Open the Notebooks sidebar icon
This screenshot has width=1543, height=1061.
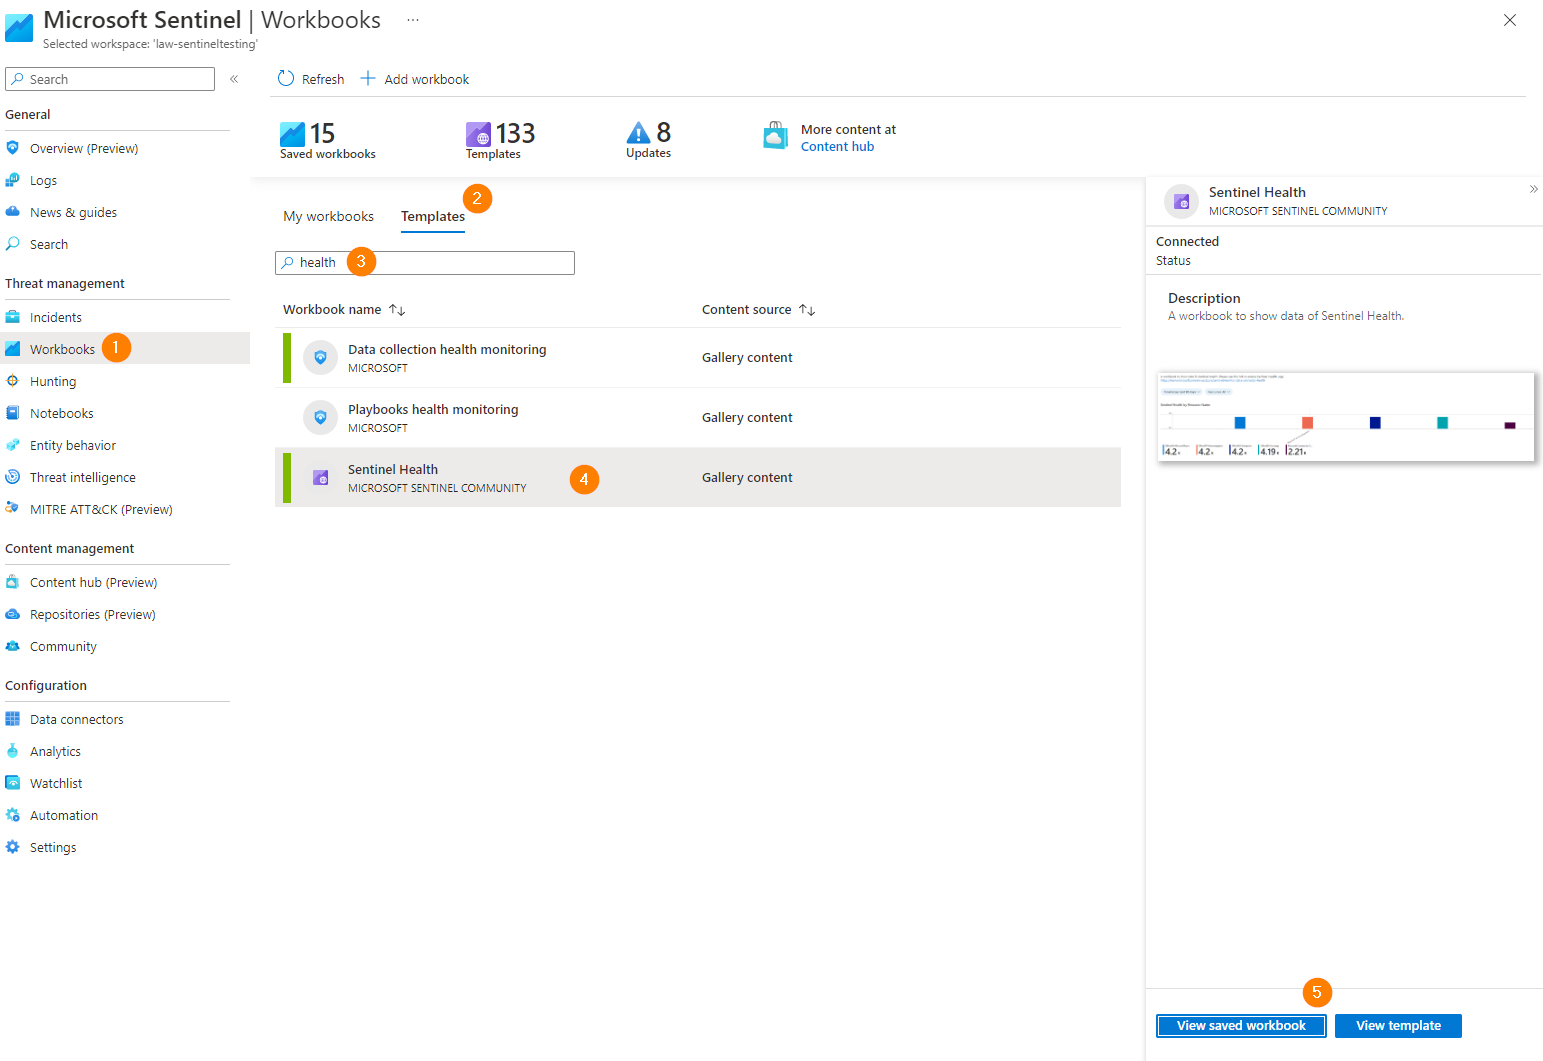[x=13, y=413]
